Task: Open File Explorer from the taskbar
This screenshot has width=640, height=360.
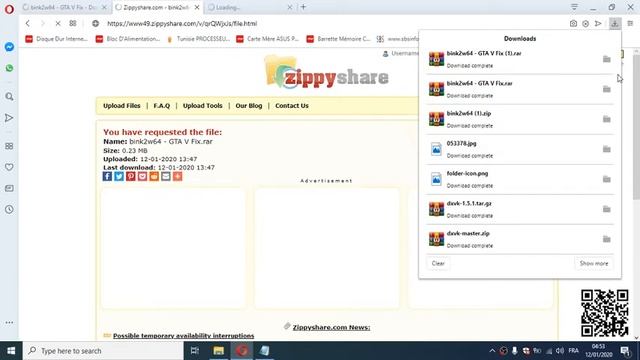Action: tap(218, 351)
